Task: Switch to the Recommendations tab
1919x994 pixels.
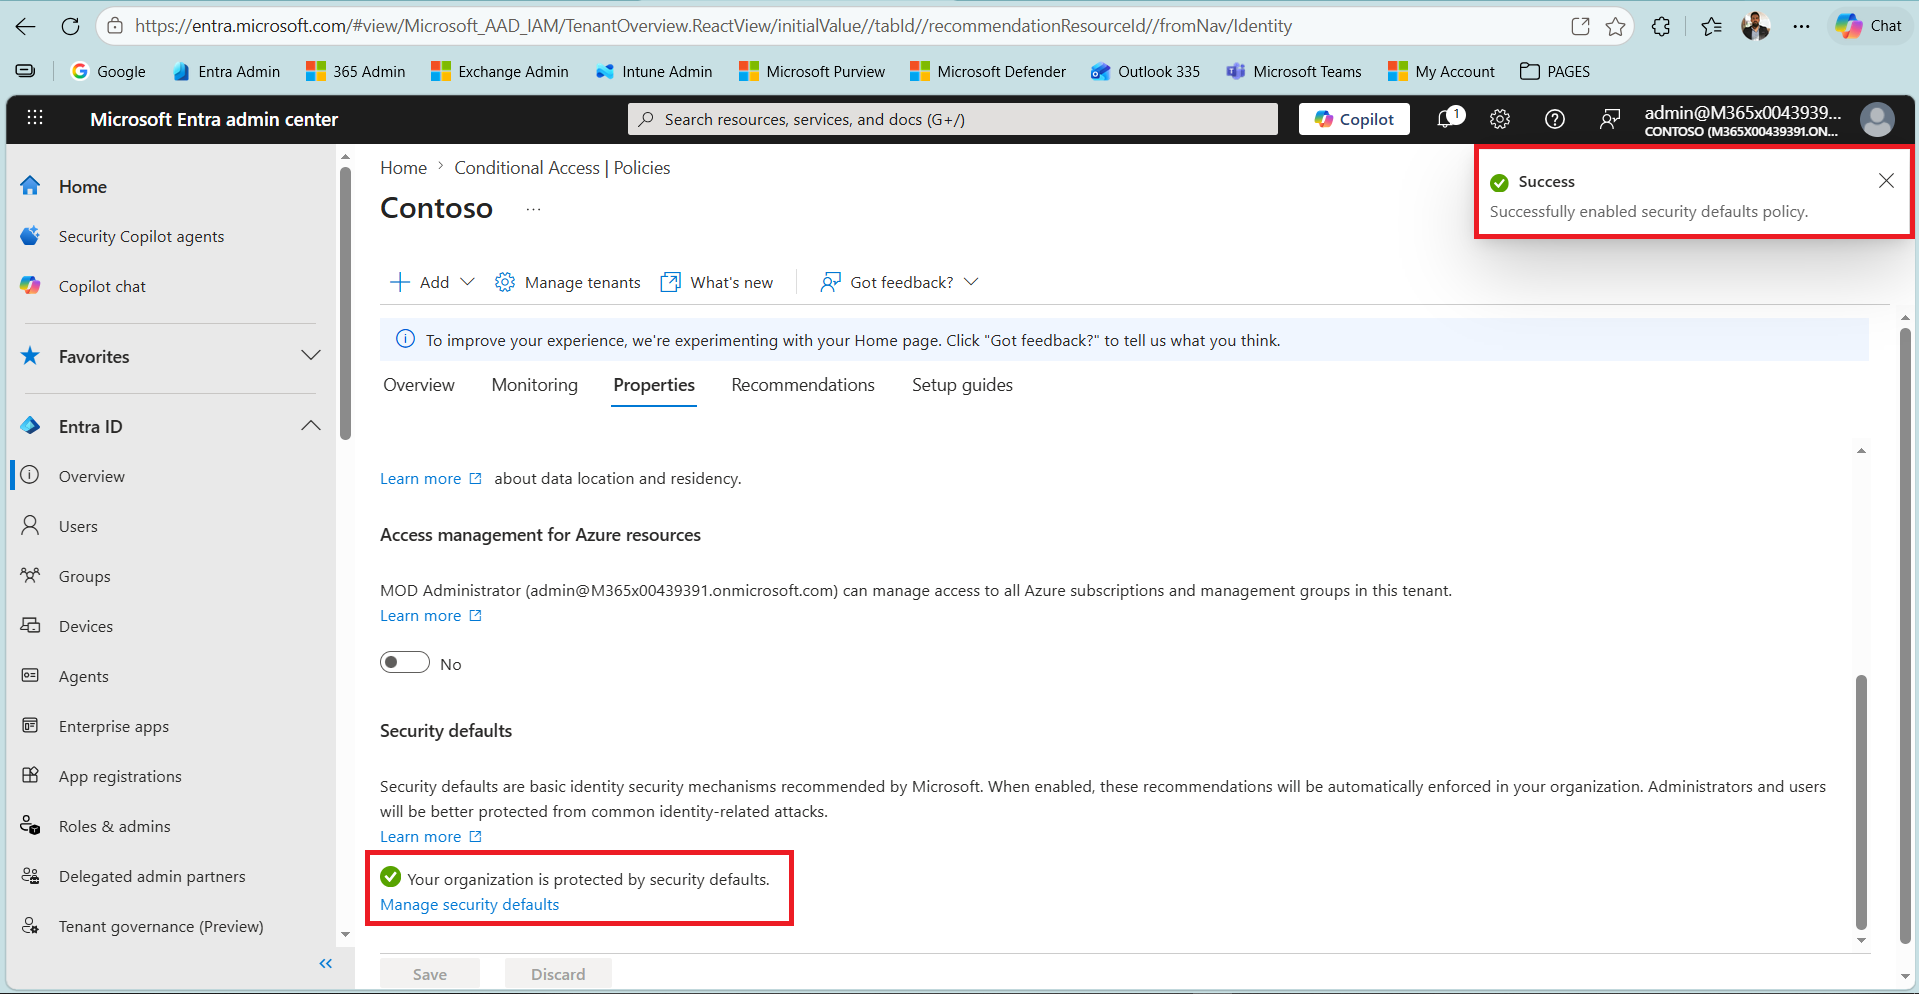Action: 803,385
